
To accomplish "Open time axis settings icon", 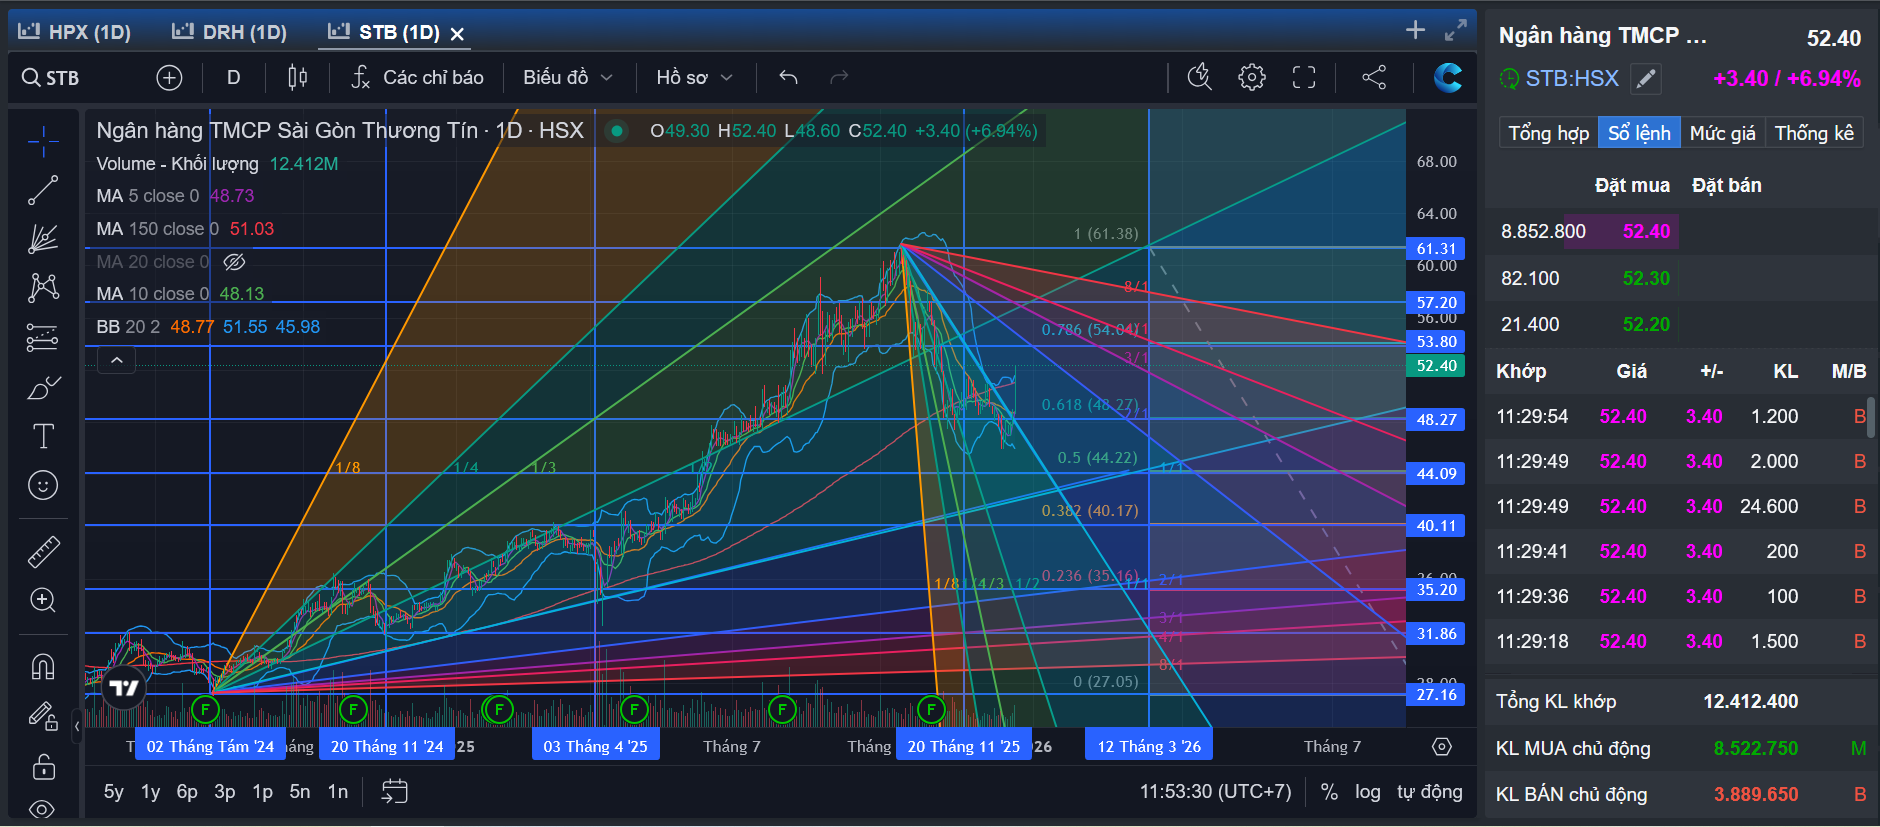I will click(1441, 747).
